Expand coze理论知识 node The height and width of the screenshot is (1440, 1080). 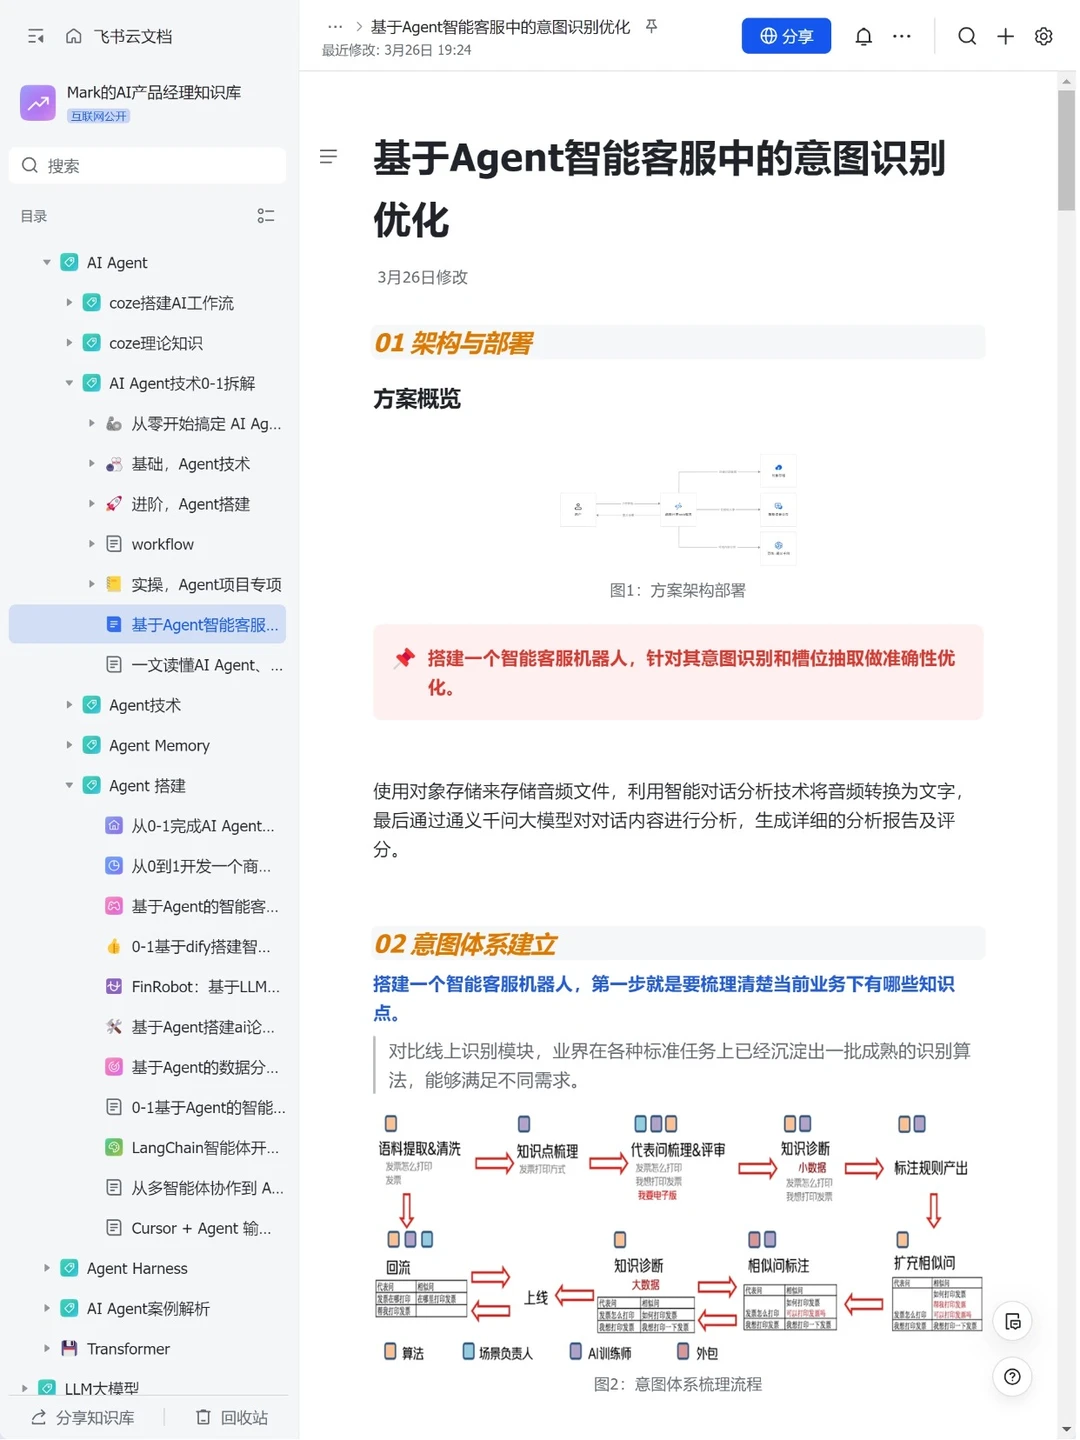pos(69,343)
